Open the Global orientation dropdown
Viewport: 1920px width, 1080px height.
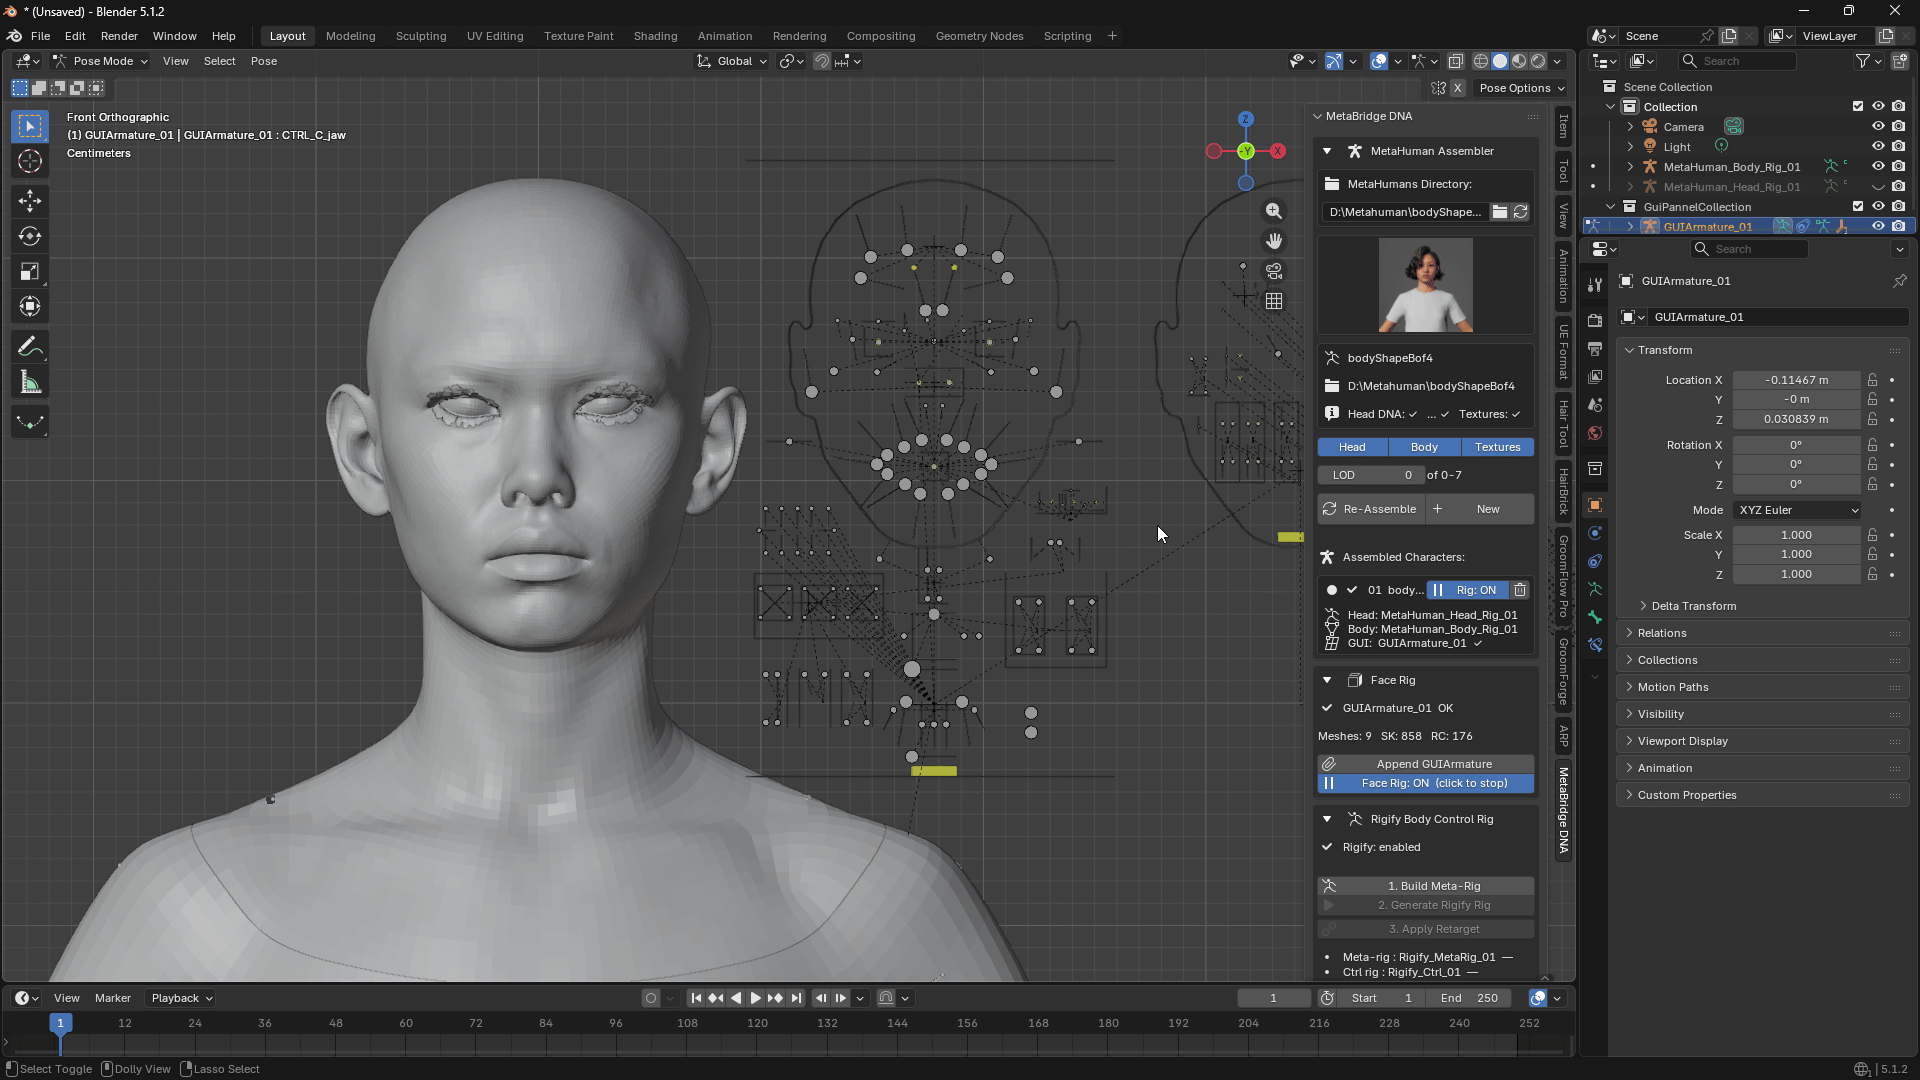pyautogui.click(x=732, y=61)
